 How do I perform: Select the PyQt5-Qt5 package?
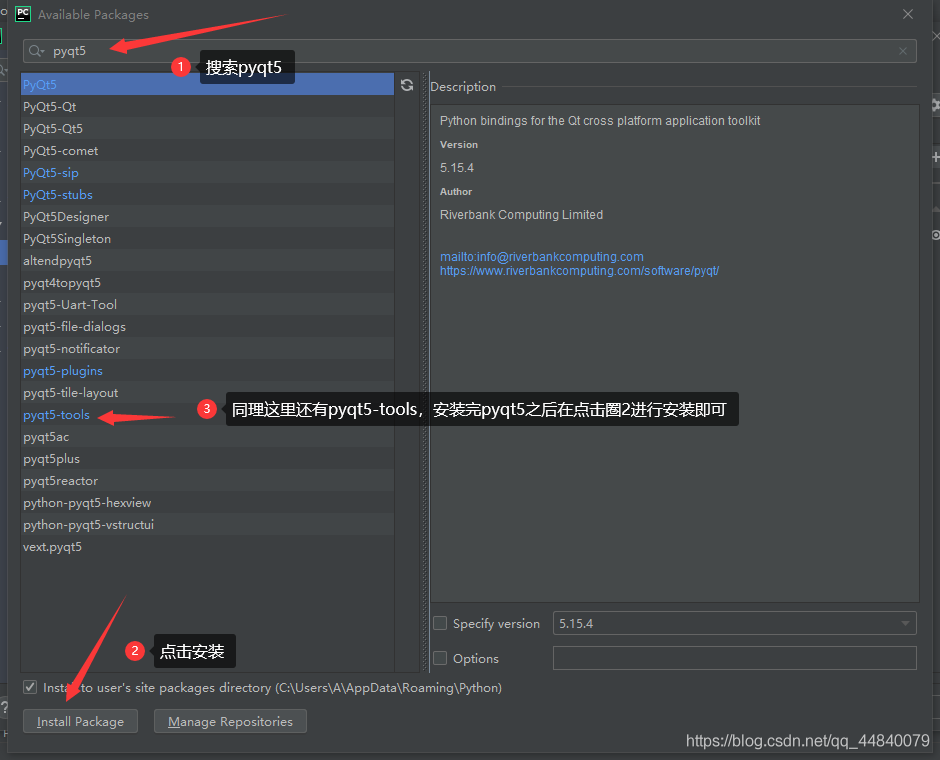[207, 129]
